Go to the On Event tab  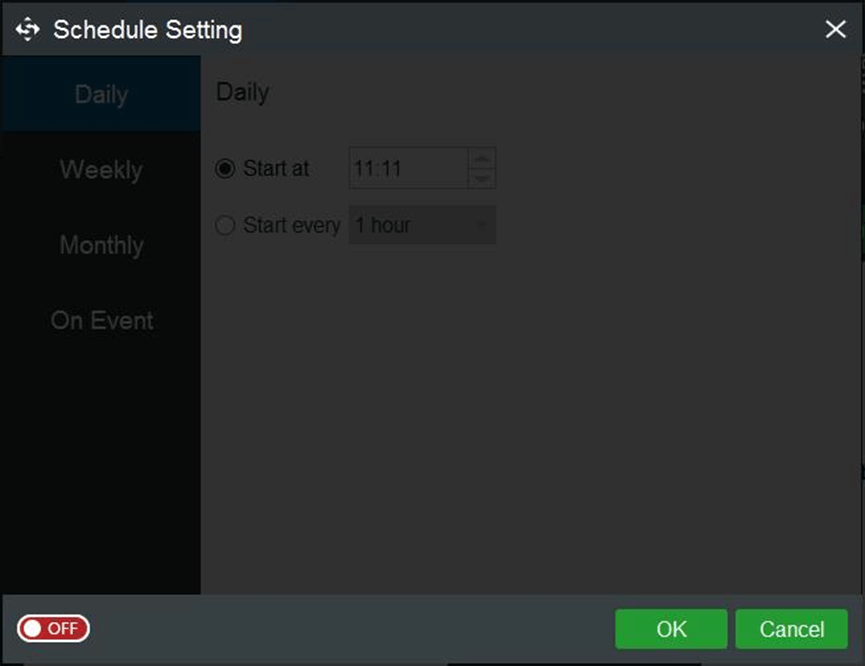coord(101,321)
